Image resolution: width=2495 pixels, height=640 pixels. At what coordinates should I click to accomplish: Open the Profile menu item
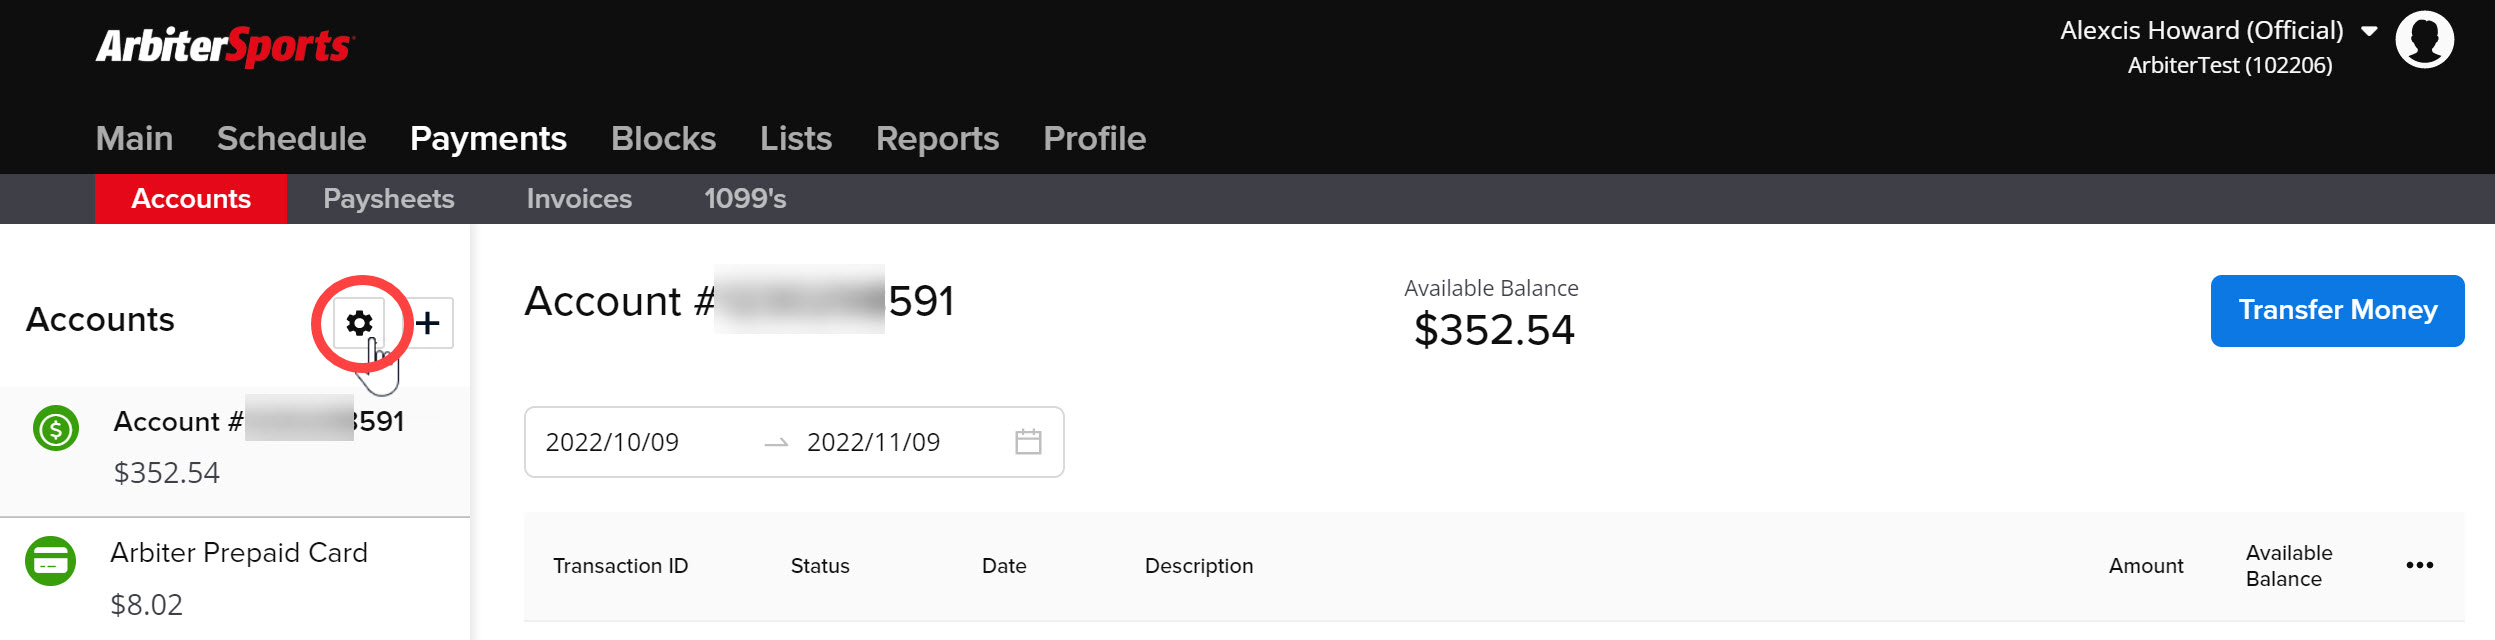1094,138
